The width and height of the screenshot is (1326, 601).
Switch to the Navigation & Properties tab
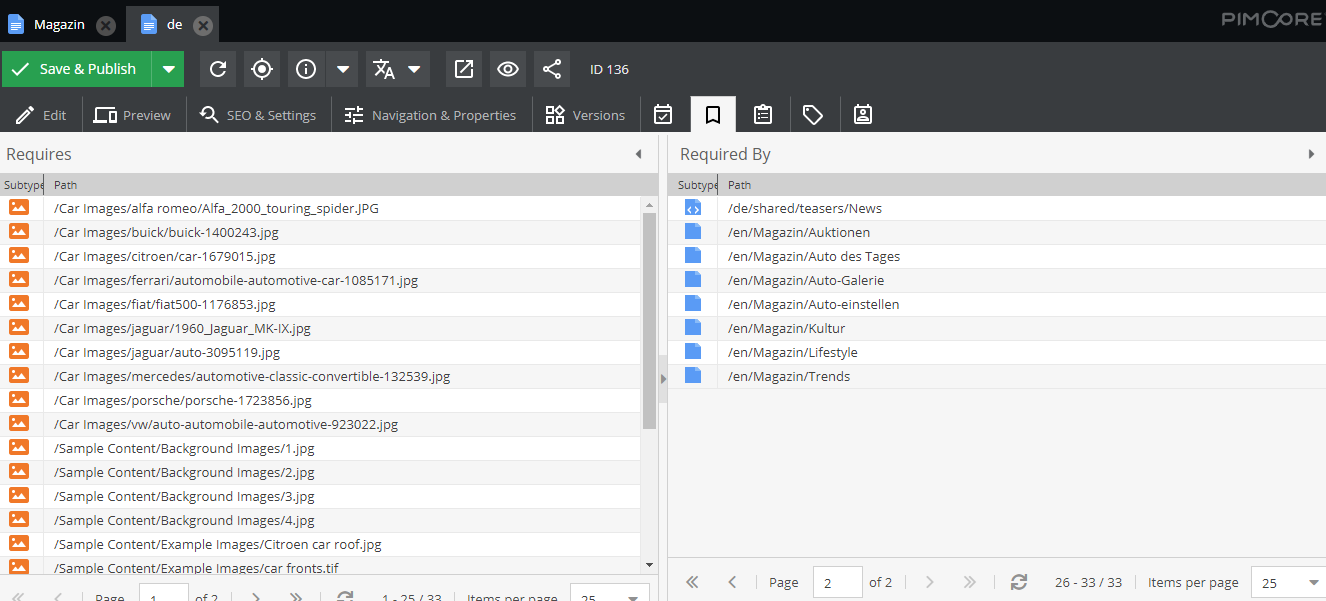(x=430, y=114)
